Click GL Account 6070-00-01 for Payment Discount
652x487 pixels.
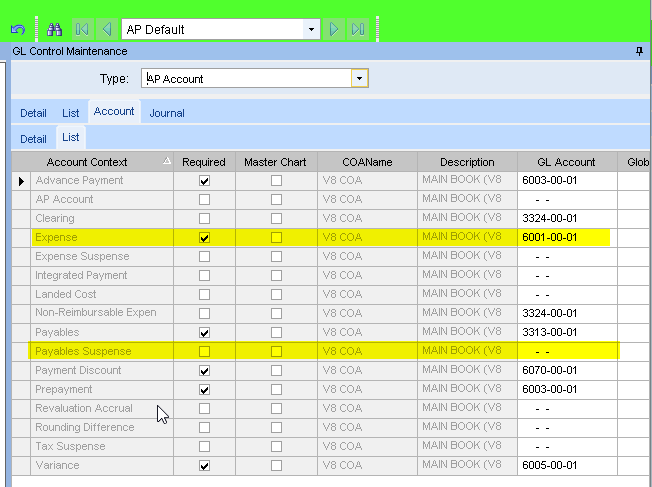567,371
